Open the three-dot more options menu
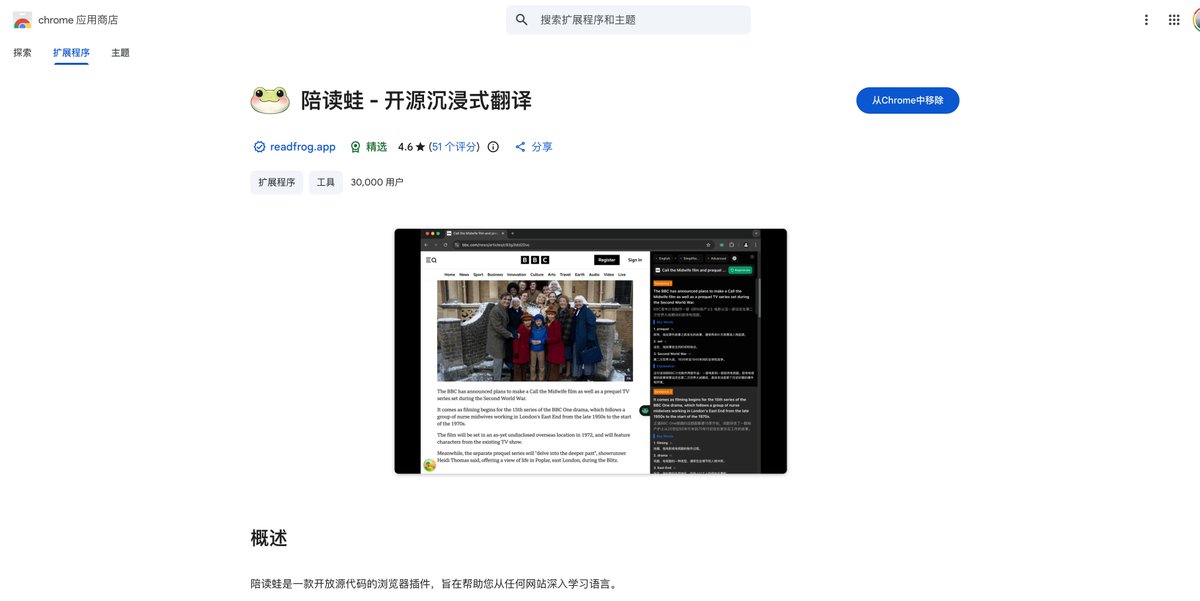 (x=1146, y=20)
